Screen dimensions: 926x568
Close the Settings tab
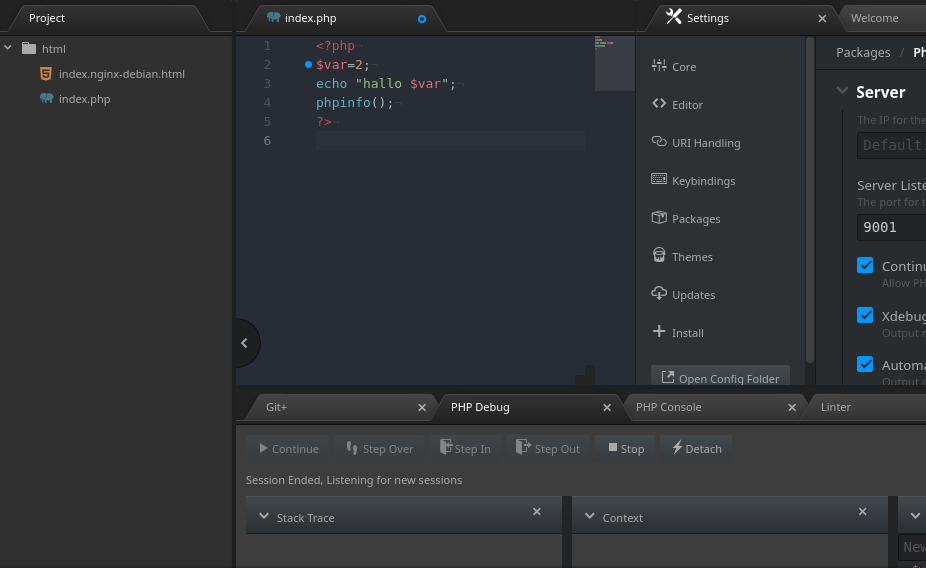822,19
